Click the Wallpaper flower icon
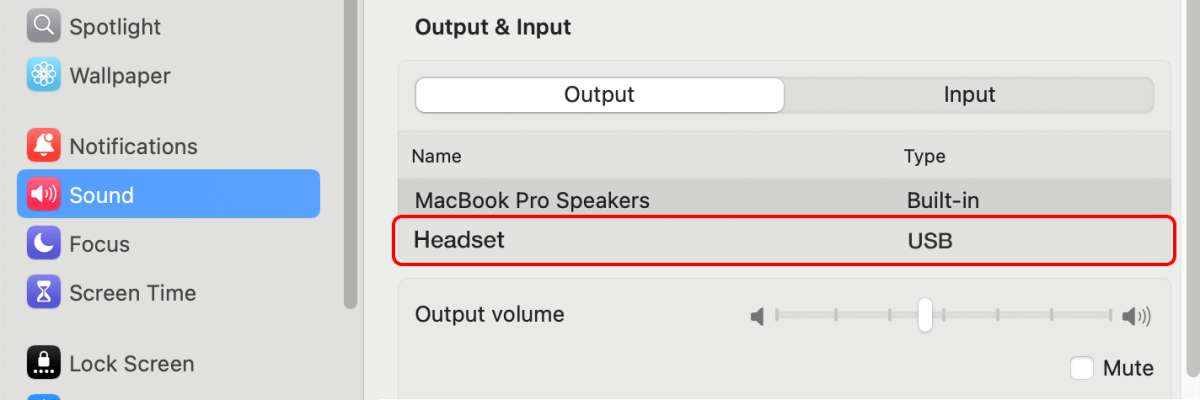The width and height of the screenshot is (1200, 400). click(44, 75)
